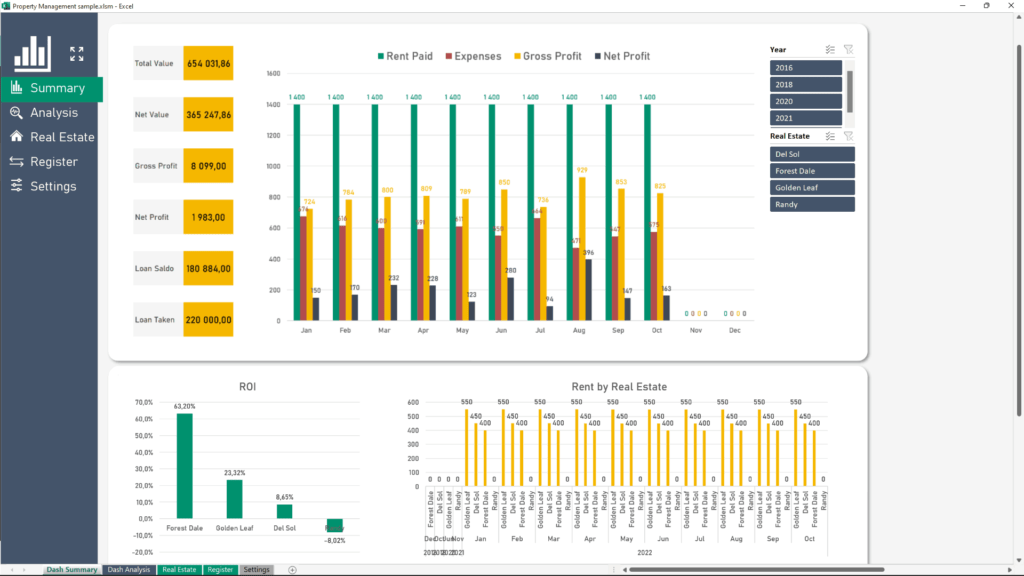Click the fullscreen expand-arrows icon atop the sidebar
The width and height of the screenshot is (1024, 576).
(76, 55)
